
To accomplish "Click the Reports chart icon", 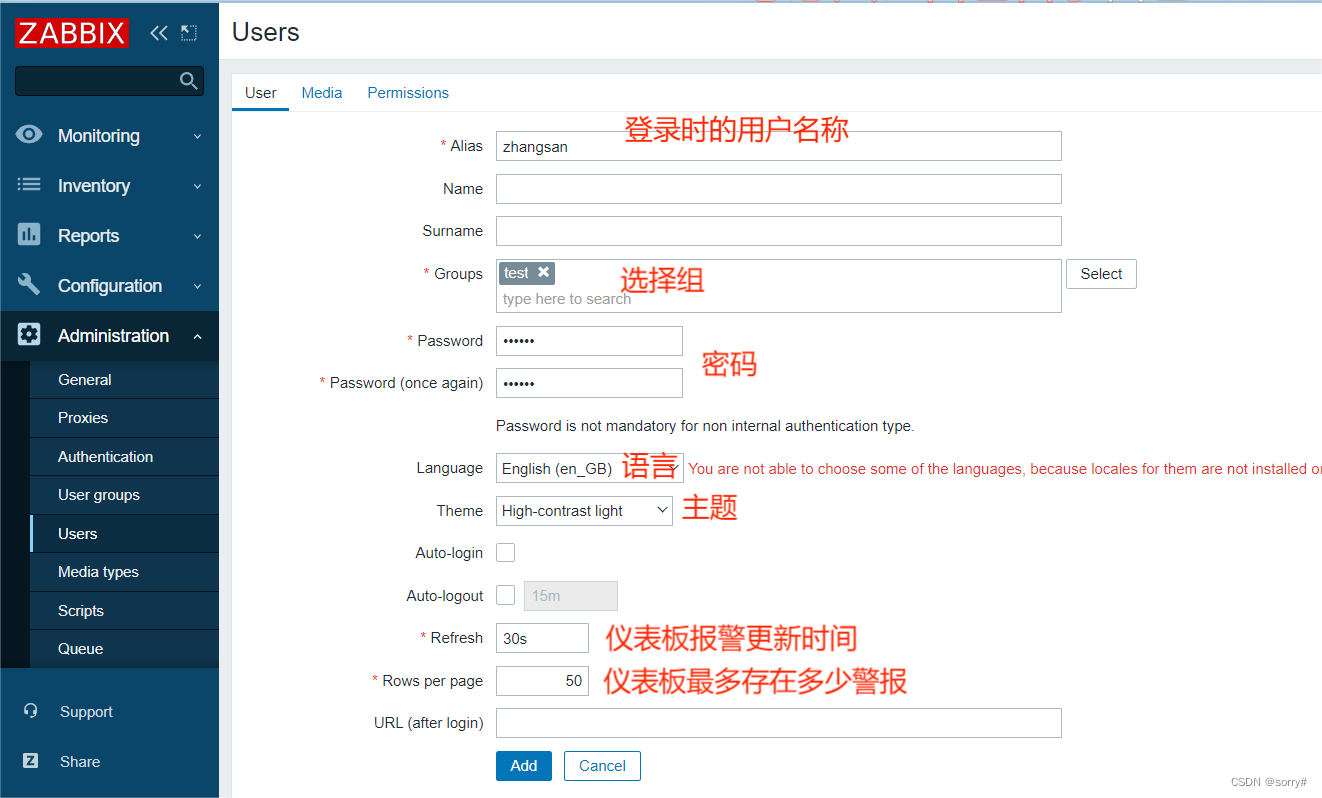I will click(29, 234).
